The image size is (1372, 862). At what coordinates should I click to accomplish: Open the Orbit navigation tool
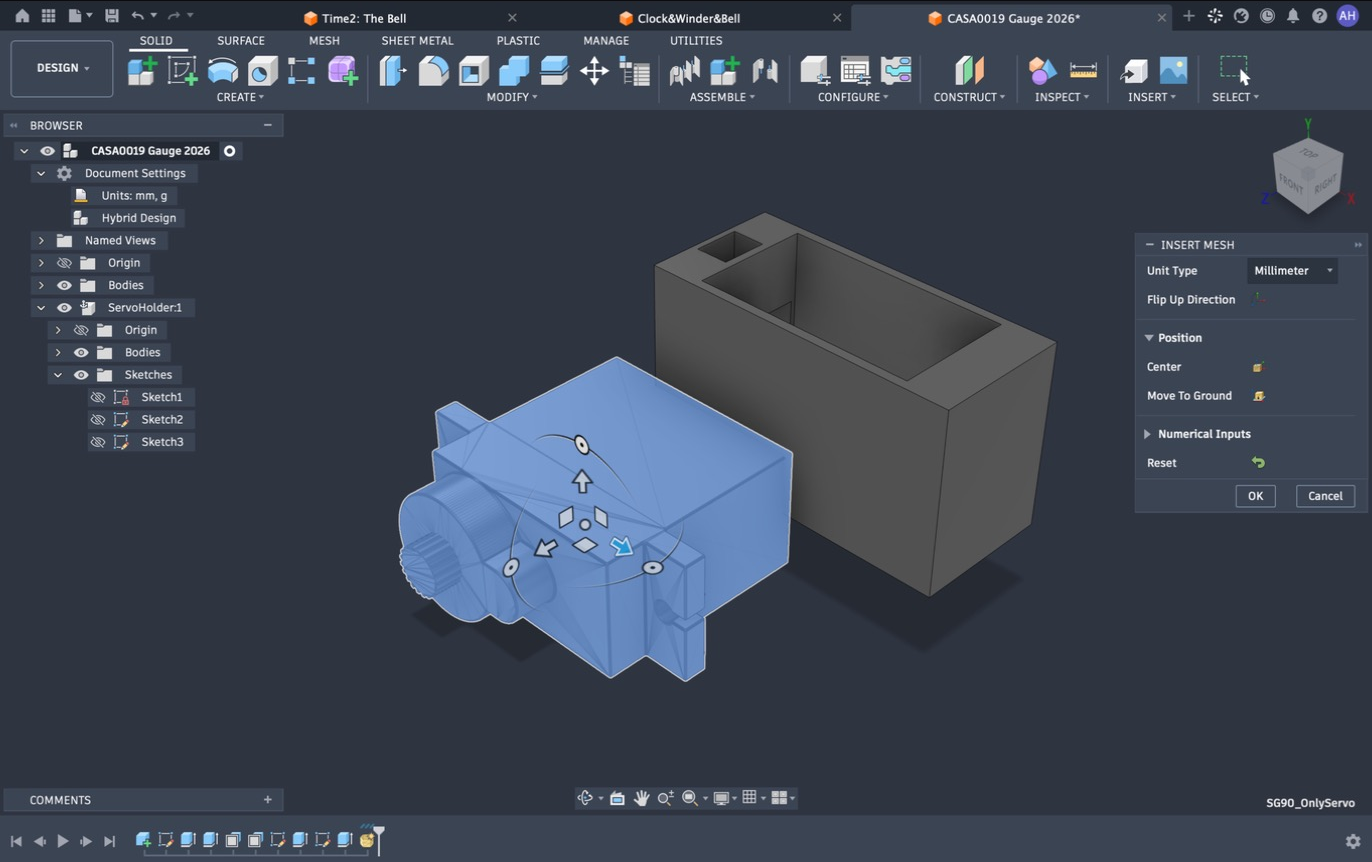point(586,798)
